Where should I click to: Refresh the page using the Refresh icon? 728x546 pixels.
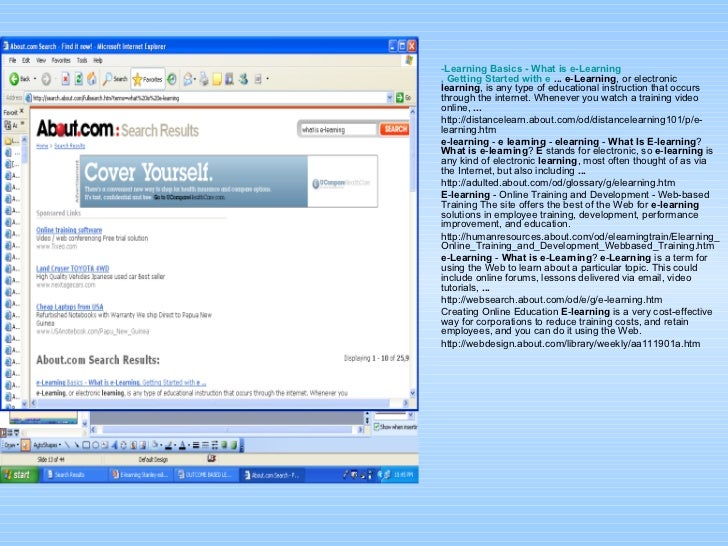pyautogui.click(x=78, y=79)
